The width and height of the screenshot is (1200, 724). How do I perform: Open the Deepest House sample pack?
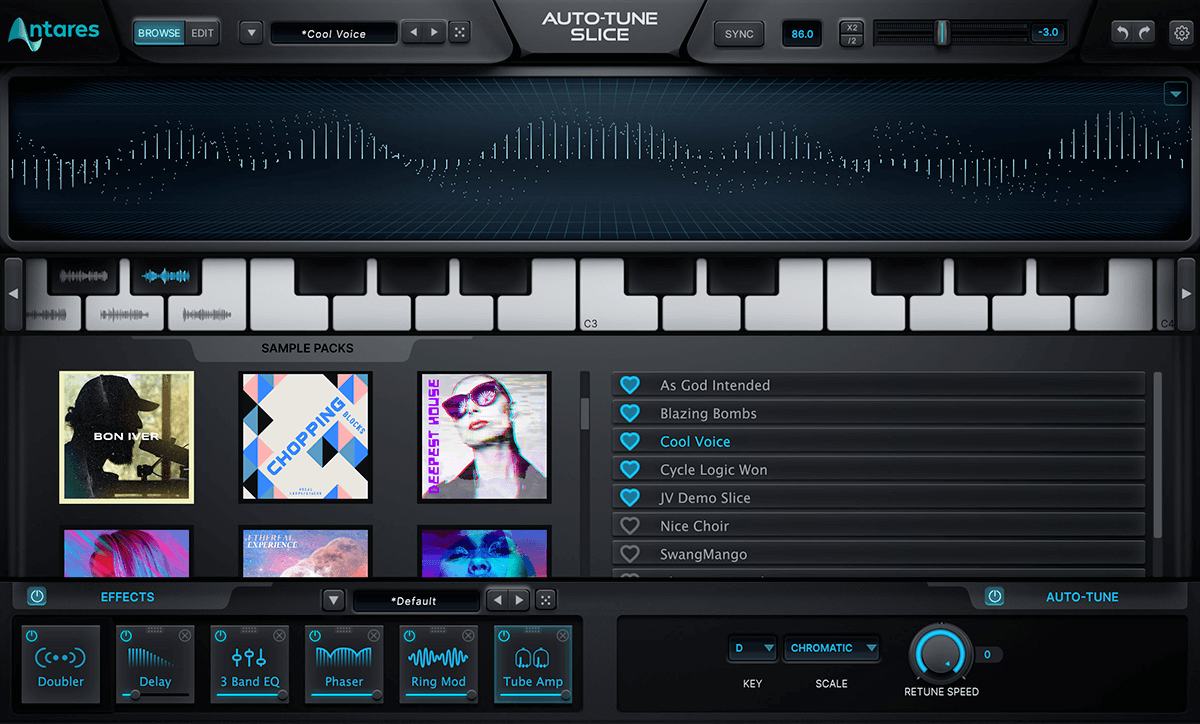pyautogui.click(x=484, y=436)
